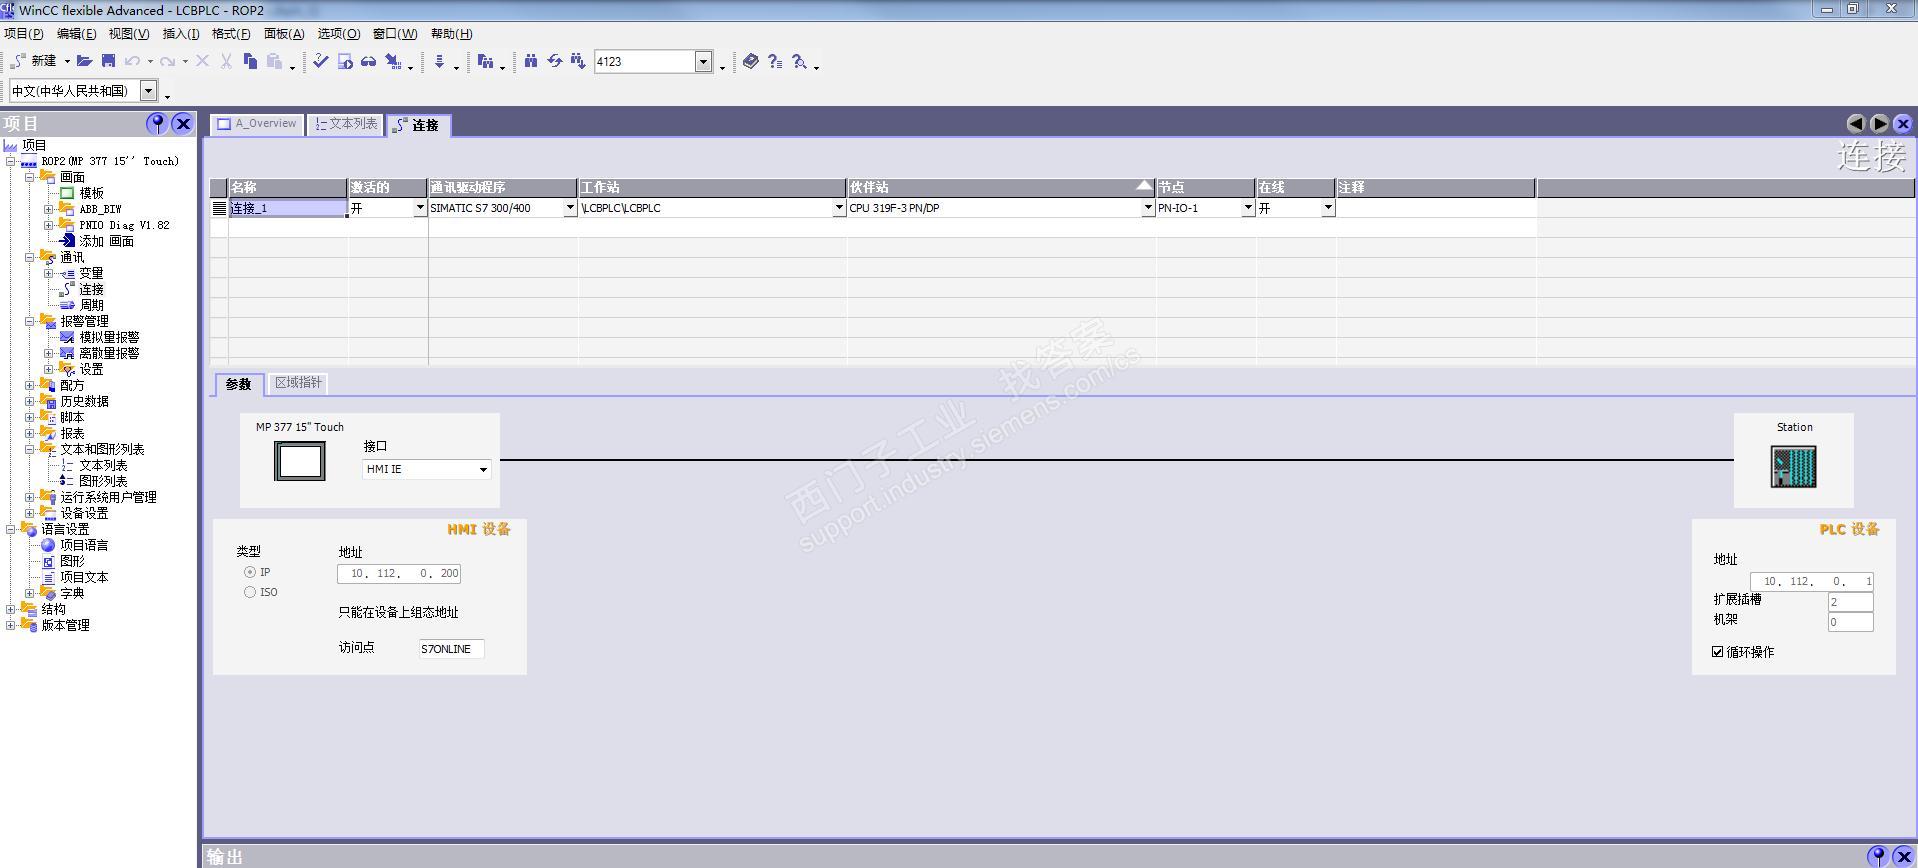The width and height of the screenshot is (1918, 868).
Task: Click the binoculars find icon
Action: point(531,61)
